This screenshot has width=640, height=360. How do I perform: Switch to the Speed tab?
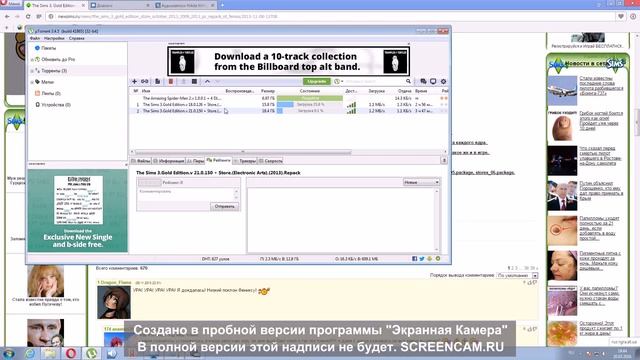271,161
